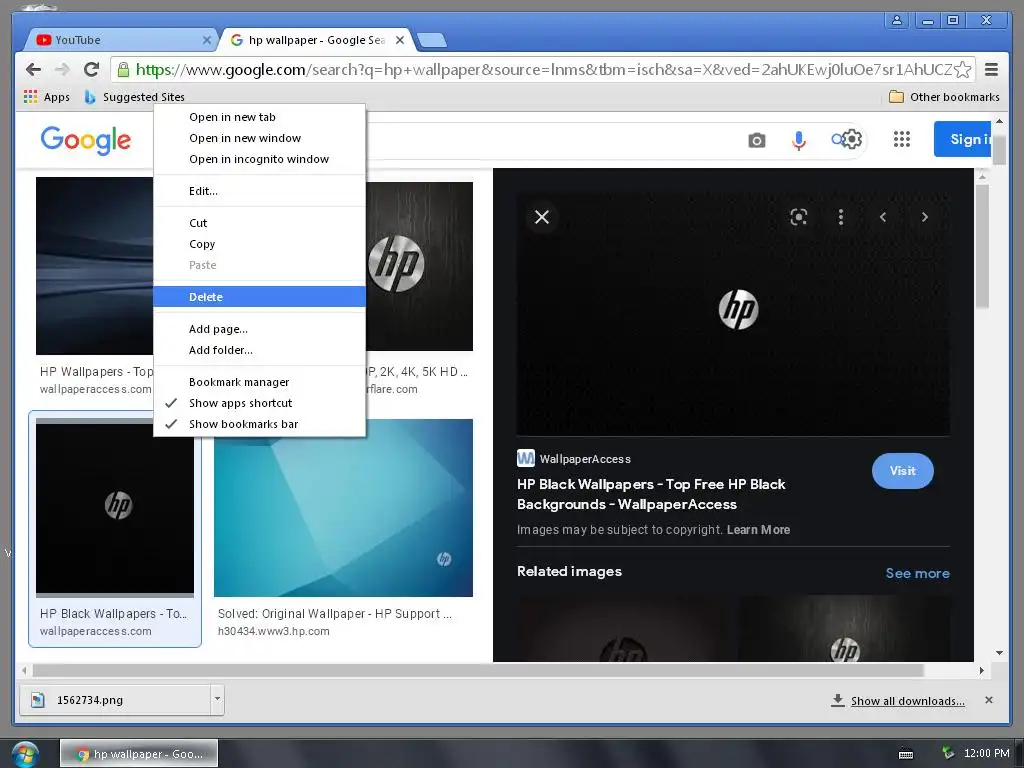
Task: Click the horizontal scrollbar at the bottom of the page
Action: coord(477,671)
